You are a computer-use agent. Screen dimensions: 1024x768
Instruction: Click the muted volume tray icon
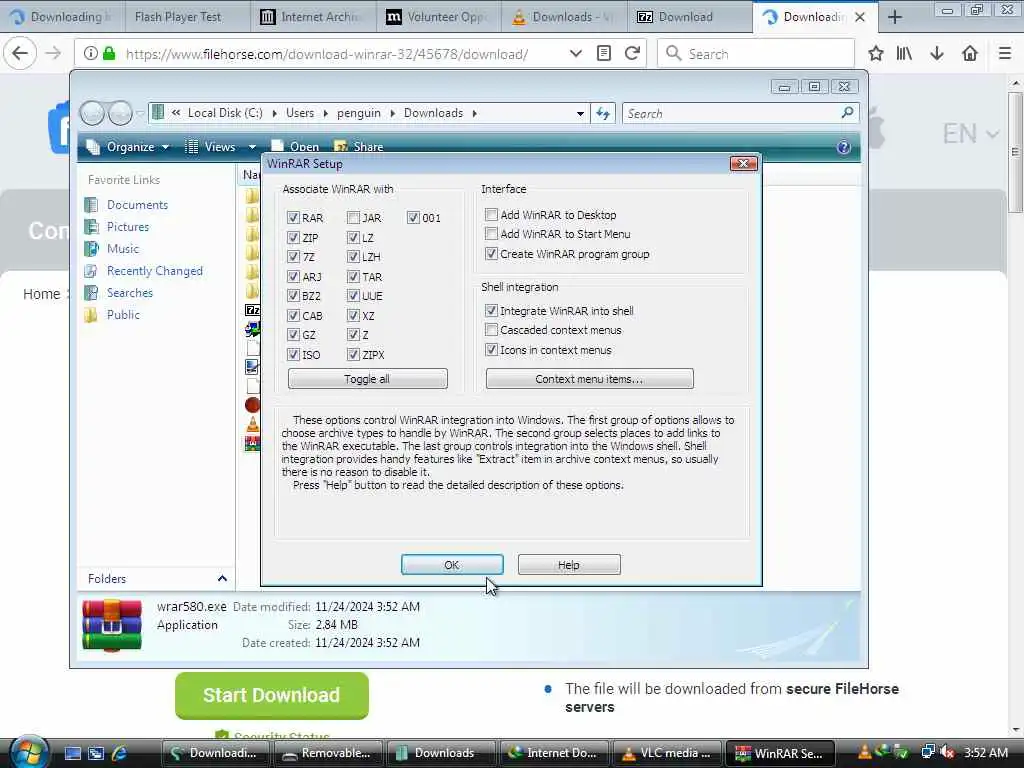pyautogui.click(x=948, y=753)
